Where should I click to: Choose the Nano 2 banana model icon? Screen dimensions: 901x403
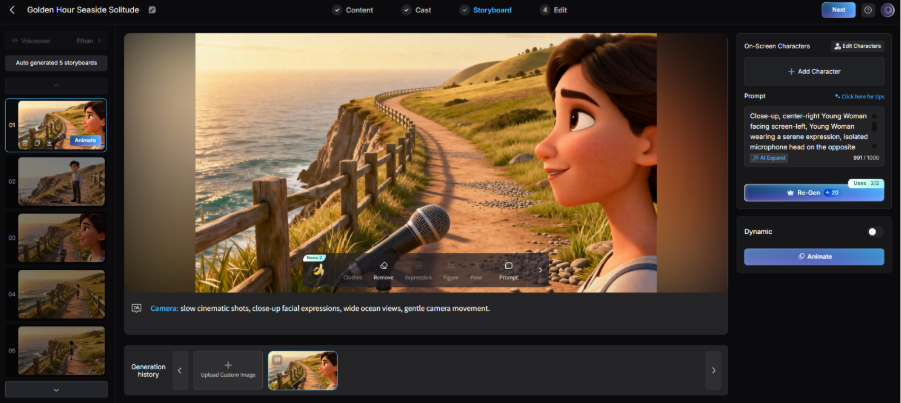click(x=318, y=270)
